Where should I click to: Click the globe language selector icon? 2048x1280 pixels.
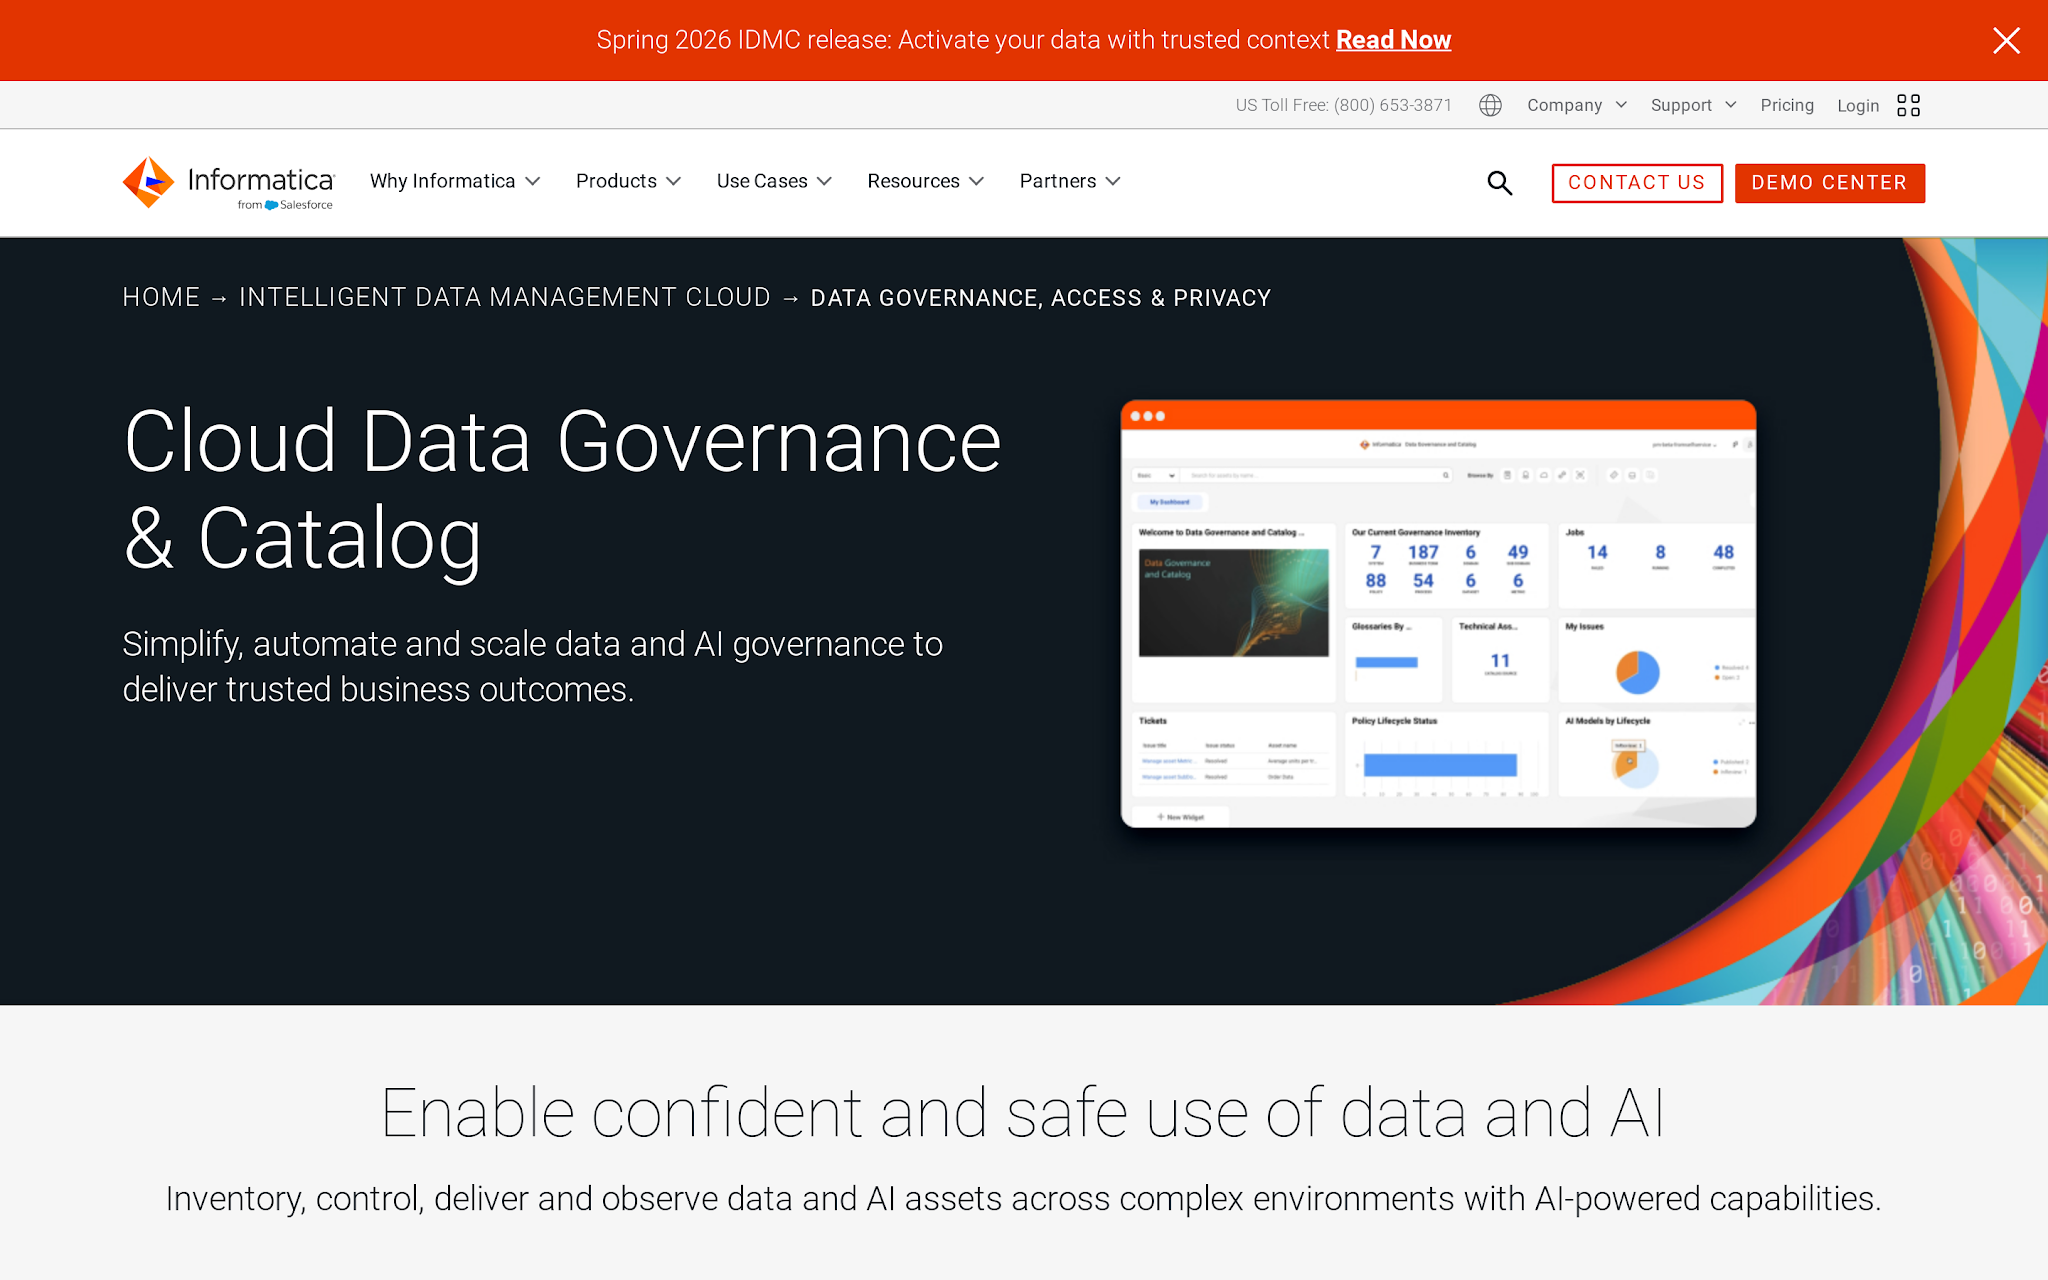pos(1490,105)
